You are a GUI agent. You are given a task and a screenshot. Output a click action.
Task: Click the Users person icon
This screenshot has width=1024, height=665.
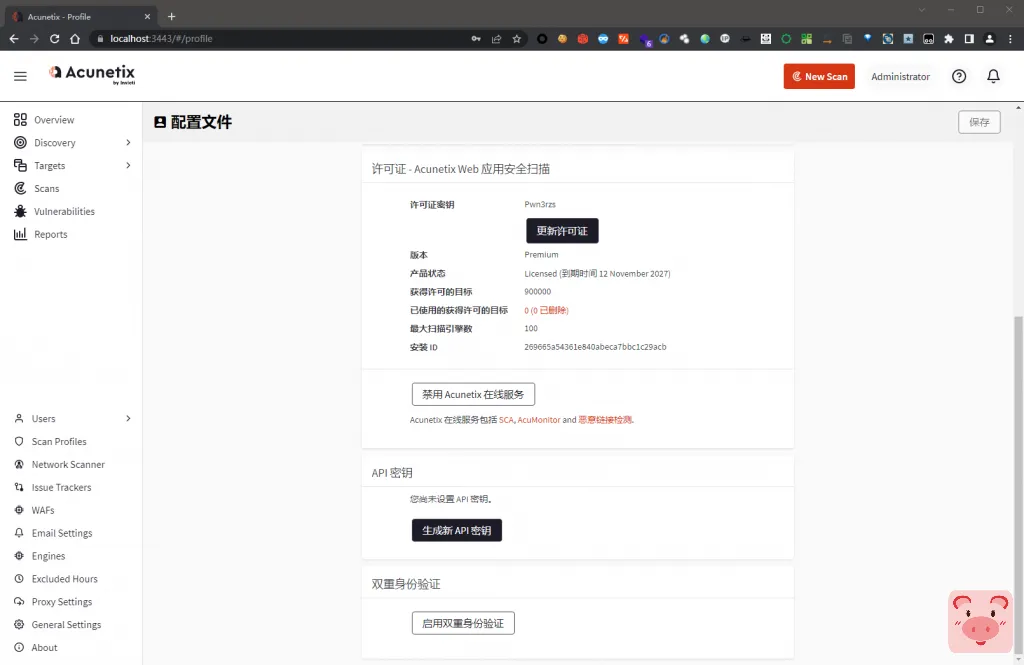19,418
